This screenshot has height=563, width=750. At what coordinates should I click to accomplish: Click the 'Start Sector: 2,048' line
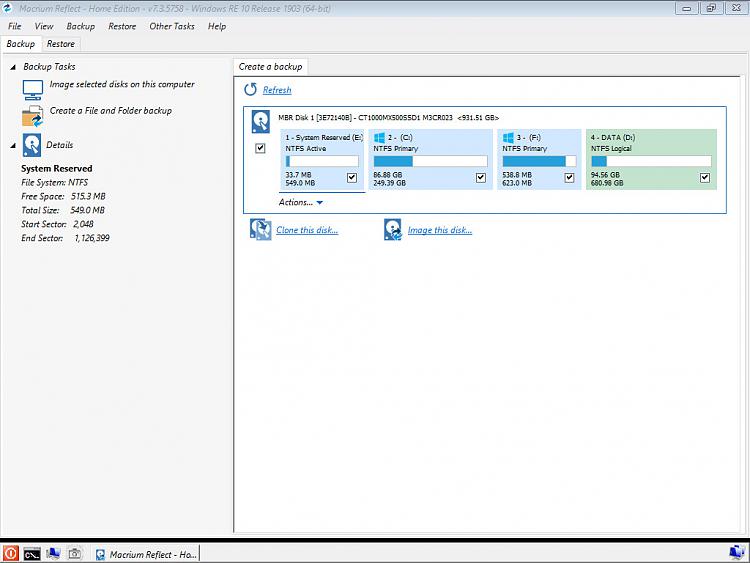point(57,224)
